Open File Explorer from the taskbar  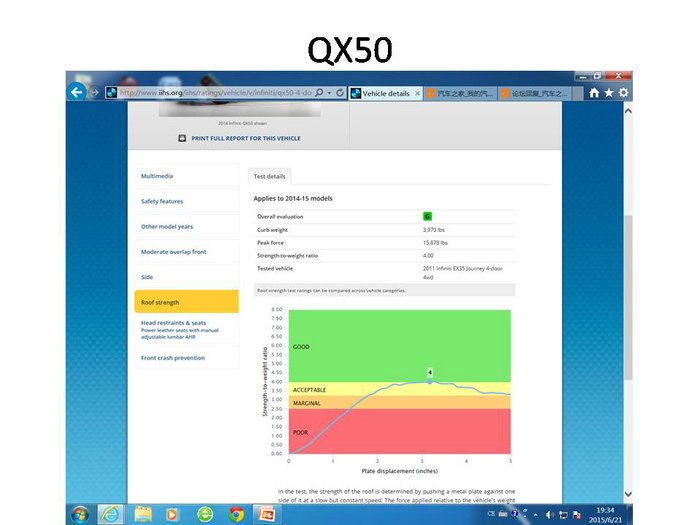click(143, 514)
